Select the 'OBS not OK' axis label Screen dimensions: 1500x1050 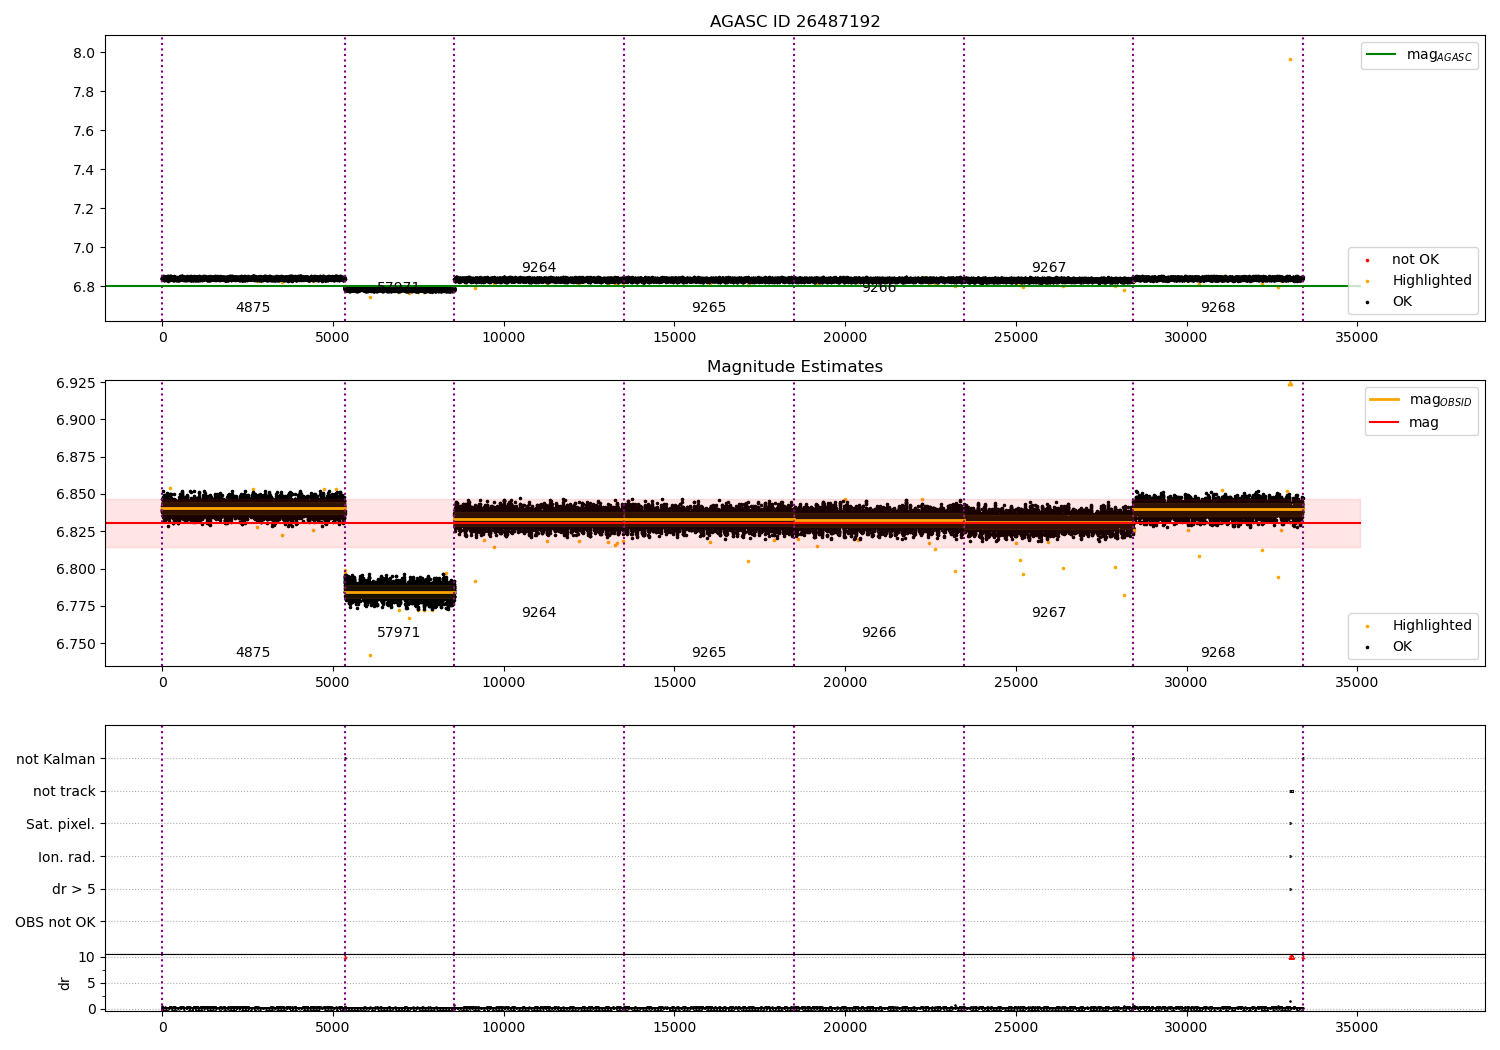56,922
